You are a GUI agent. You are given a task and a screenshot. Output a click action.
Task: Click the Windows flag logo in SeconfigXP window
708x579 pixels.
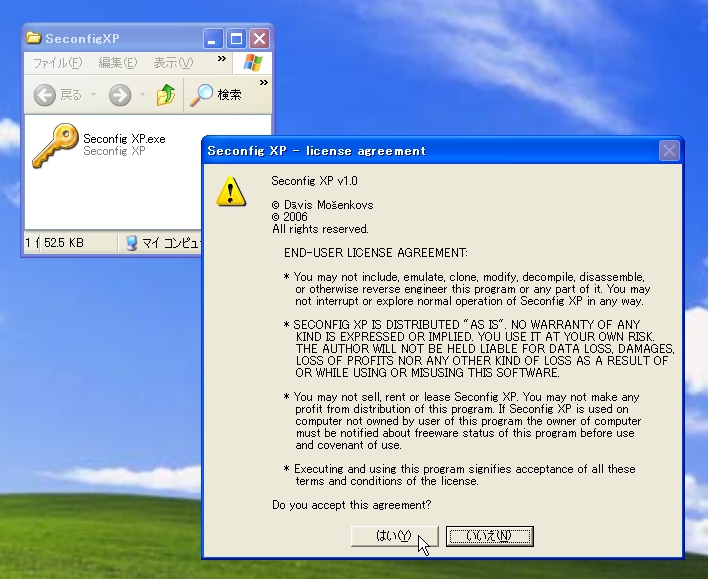click(252, 63)
